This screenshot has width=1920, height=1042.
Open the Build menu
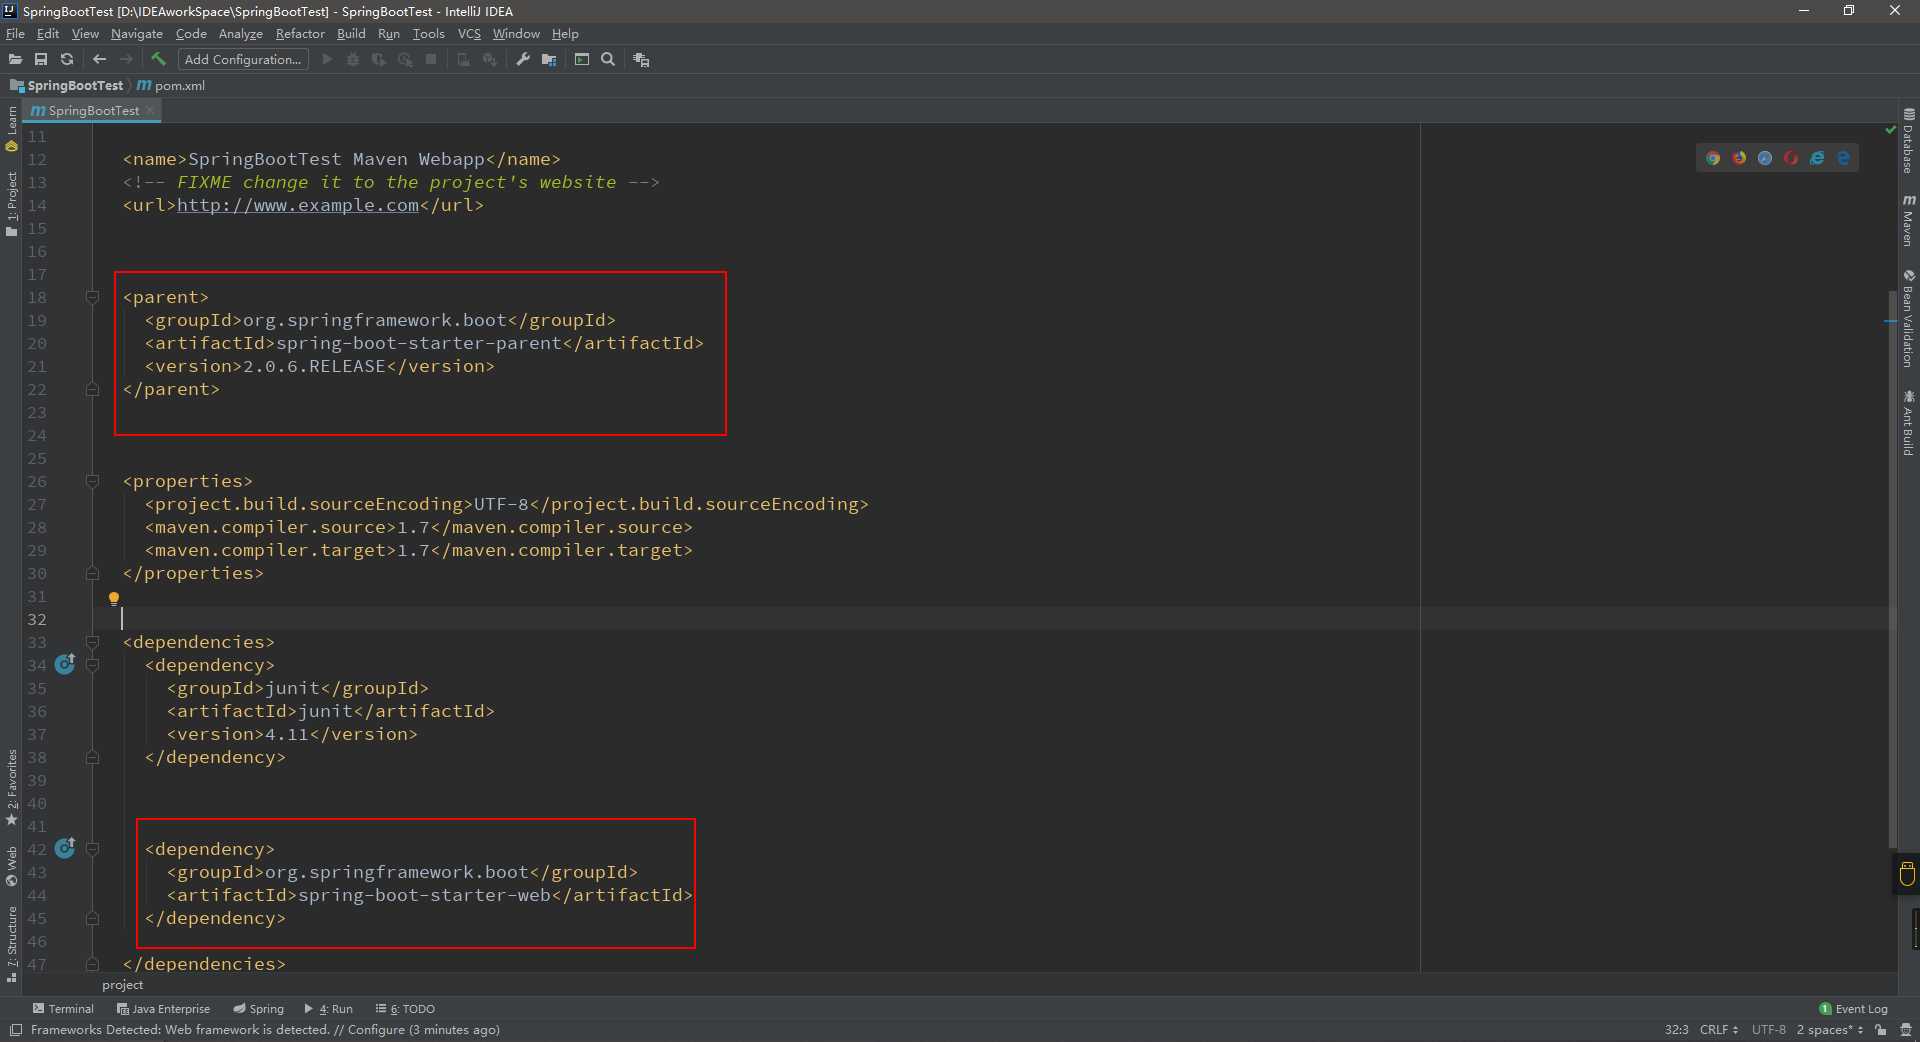pyautogui.click(x=351, y=34)
